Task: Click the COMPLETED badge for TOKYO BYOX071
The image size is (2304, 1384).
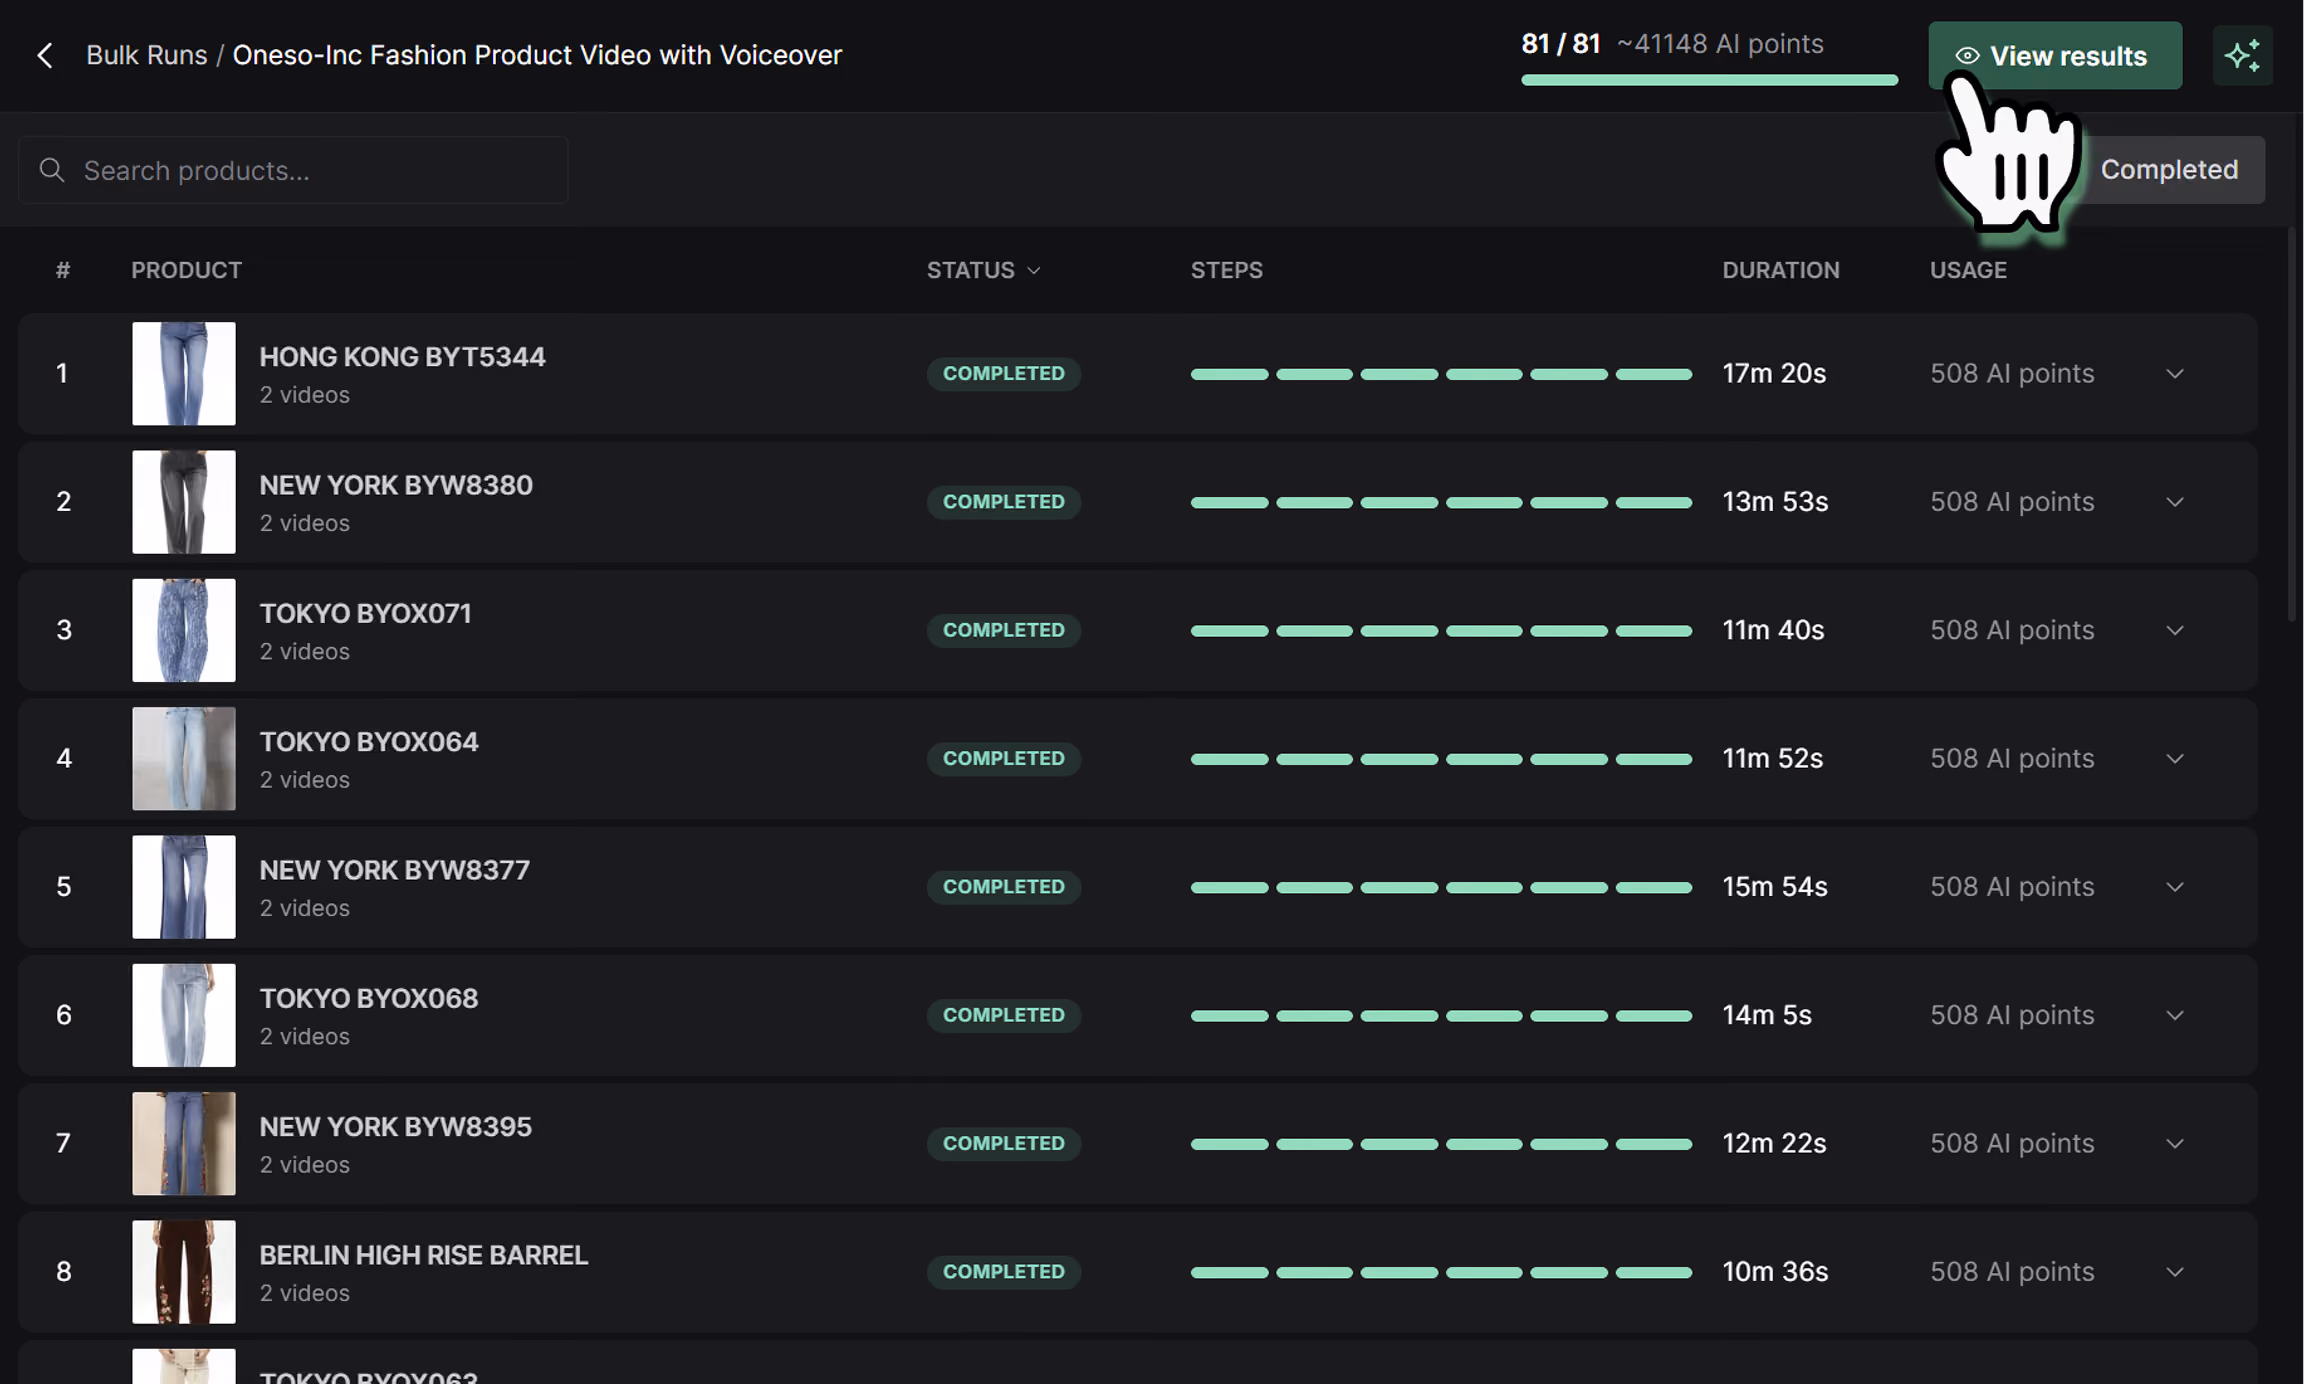Action: tap(1003, 630)
